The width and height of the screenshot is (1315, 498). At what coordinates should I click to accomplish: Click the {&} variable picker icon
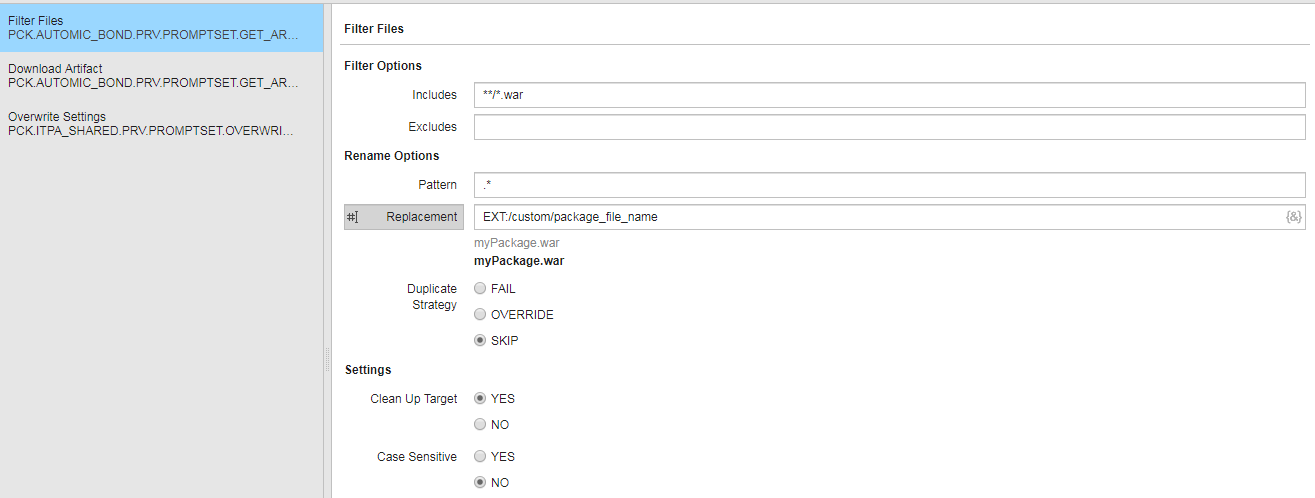coord(1294,217)
